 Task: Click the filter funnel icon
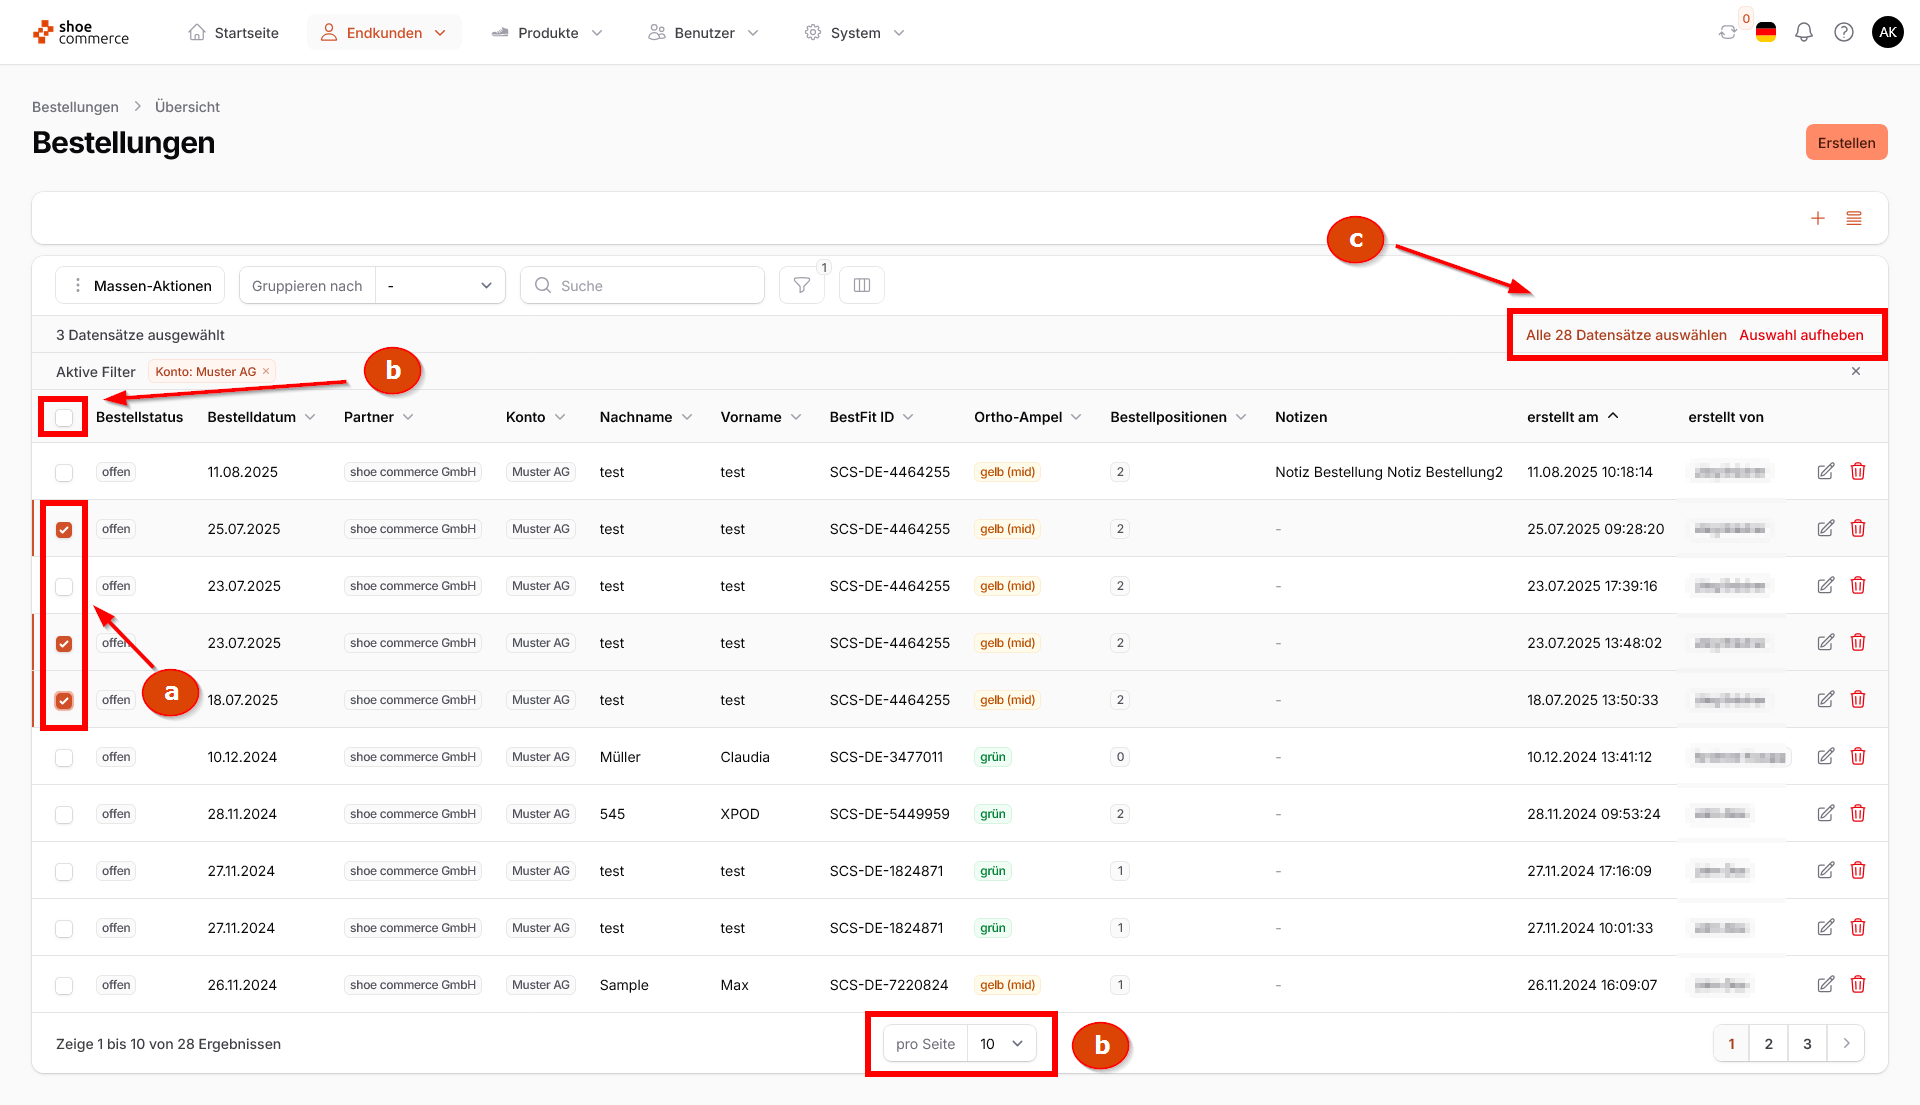pos(801,286)
